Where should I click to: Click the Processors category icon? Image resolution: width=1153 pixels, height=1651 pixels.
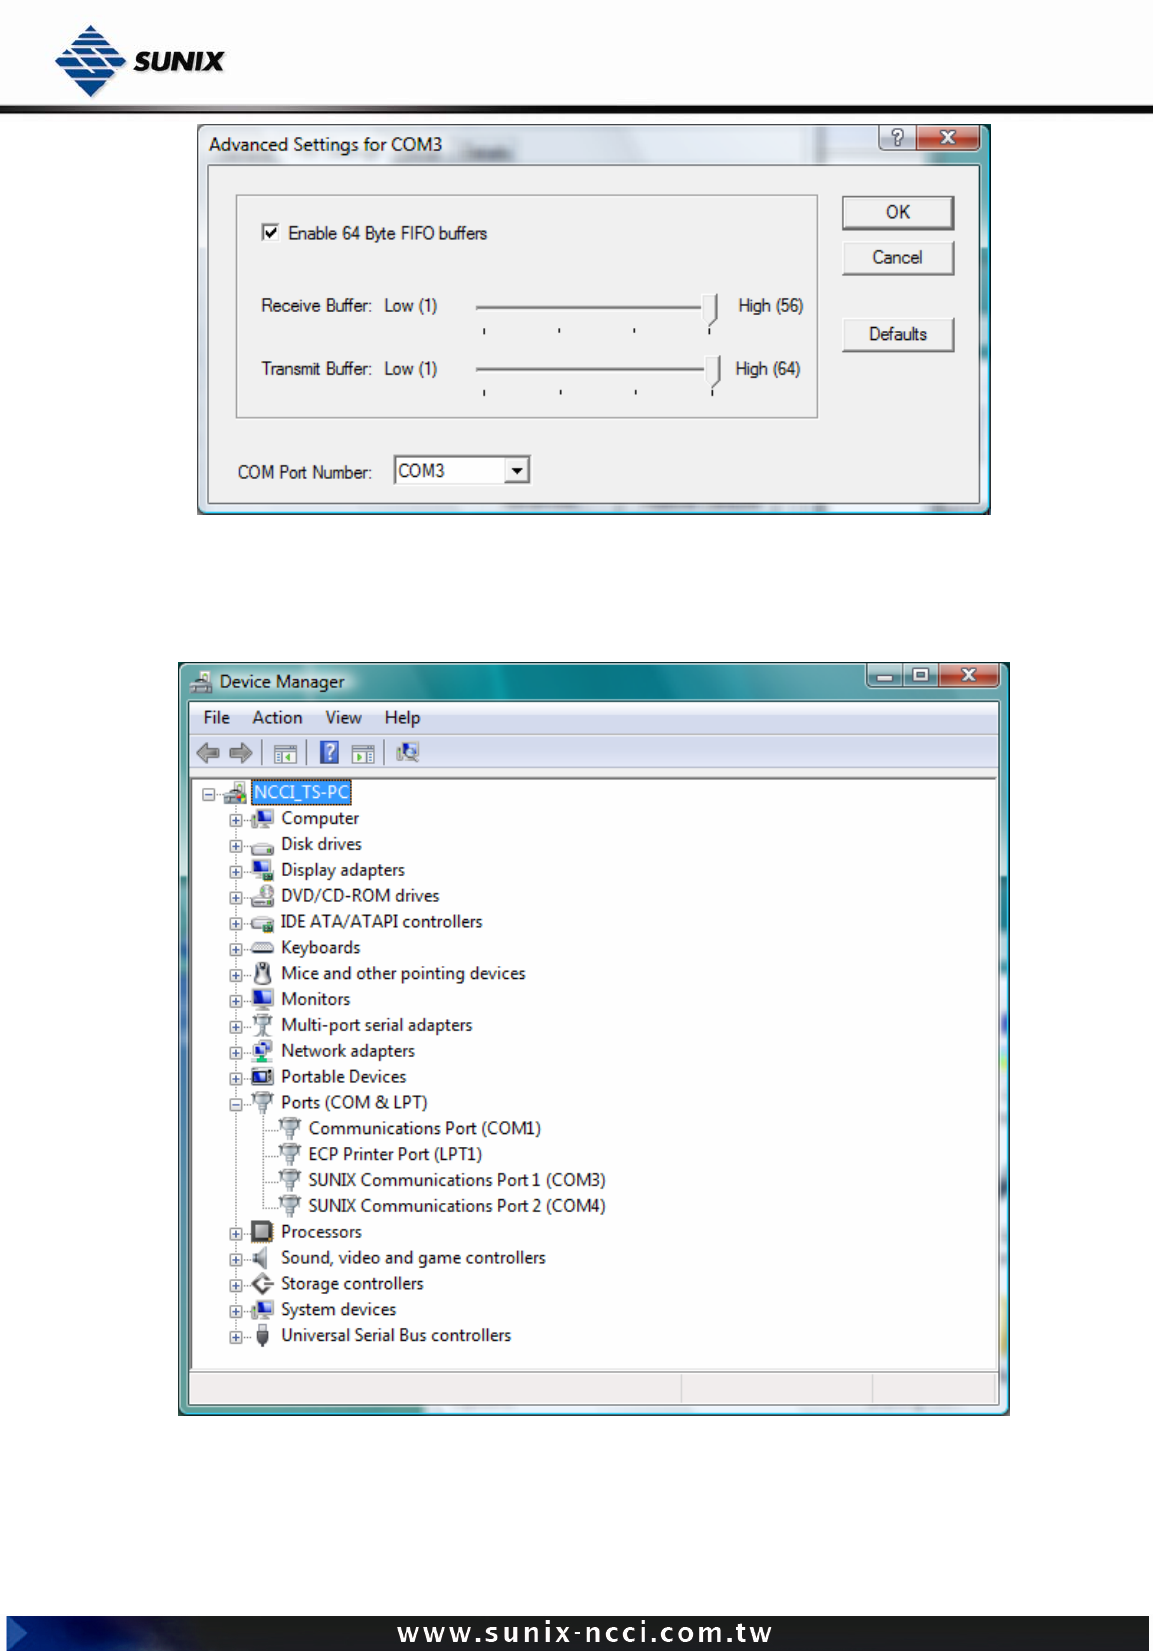pyautogui.click(x=262, y=1232)
